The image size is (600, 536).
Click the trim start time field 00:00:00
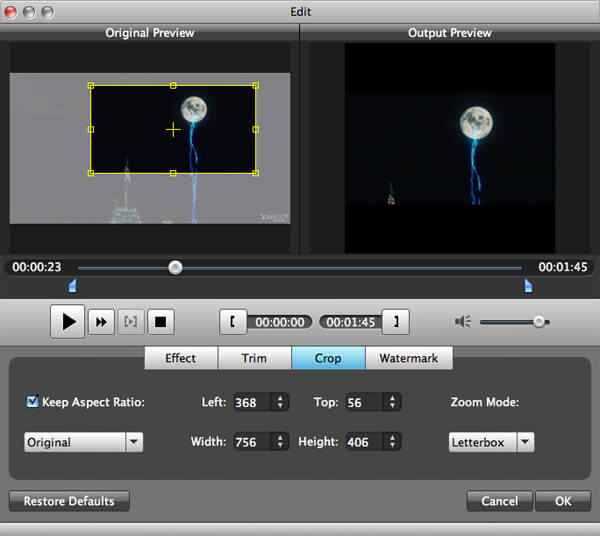[280, 322]
